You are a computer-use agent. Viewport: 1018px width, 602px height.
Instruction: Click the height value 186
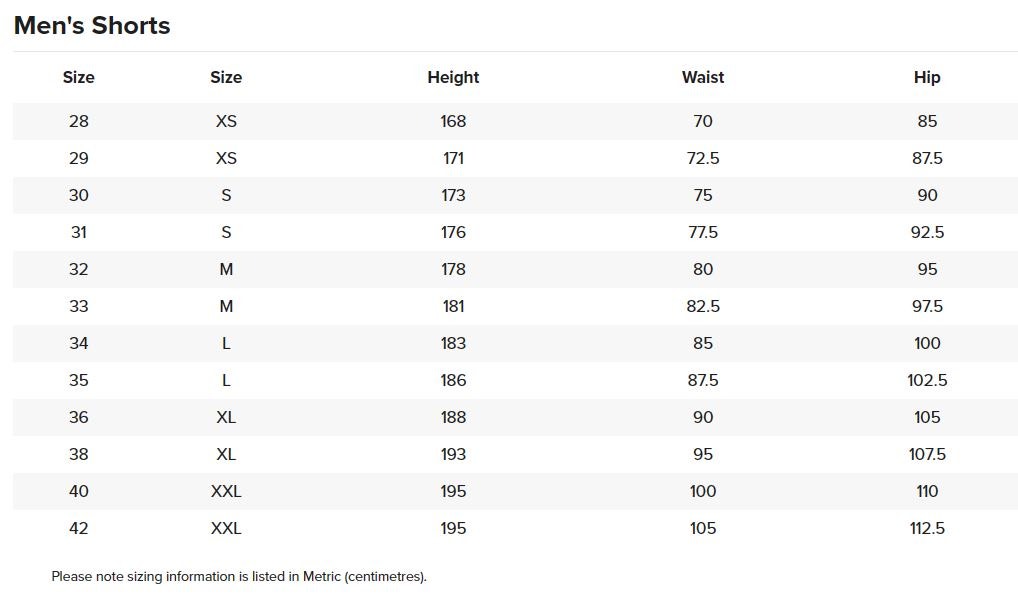click(453, 381)
